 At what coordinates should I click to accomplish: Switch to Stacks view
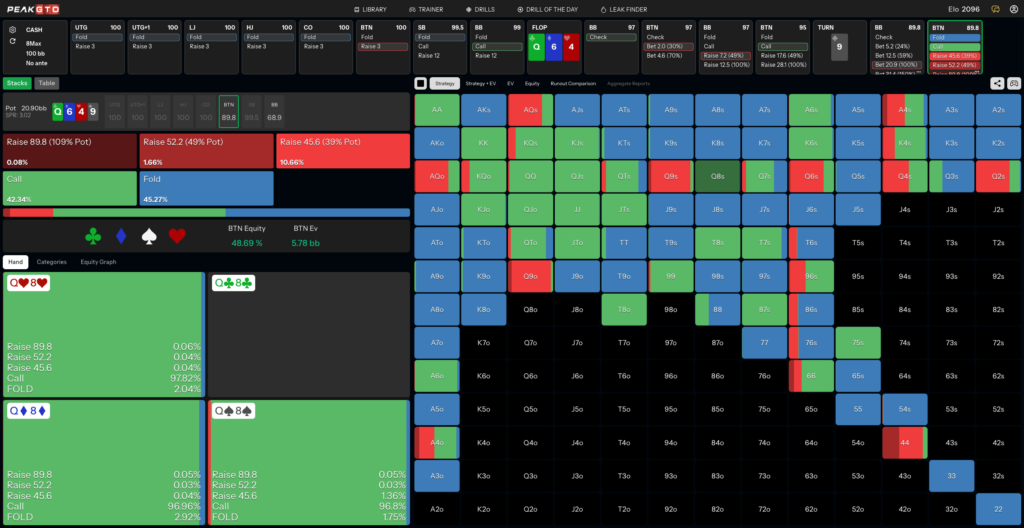coord(17,83)
